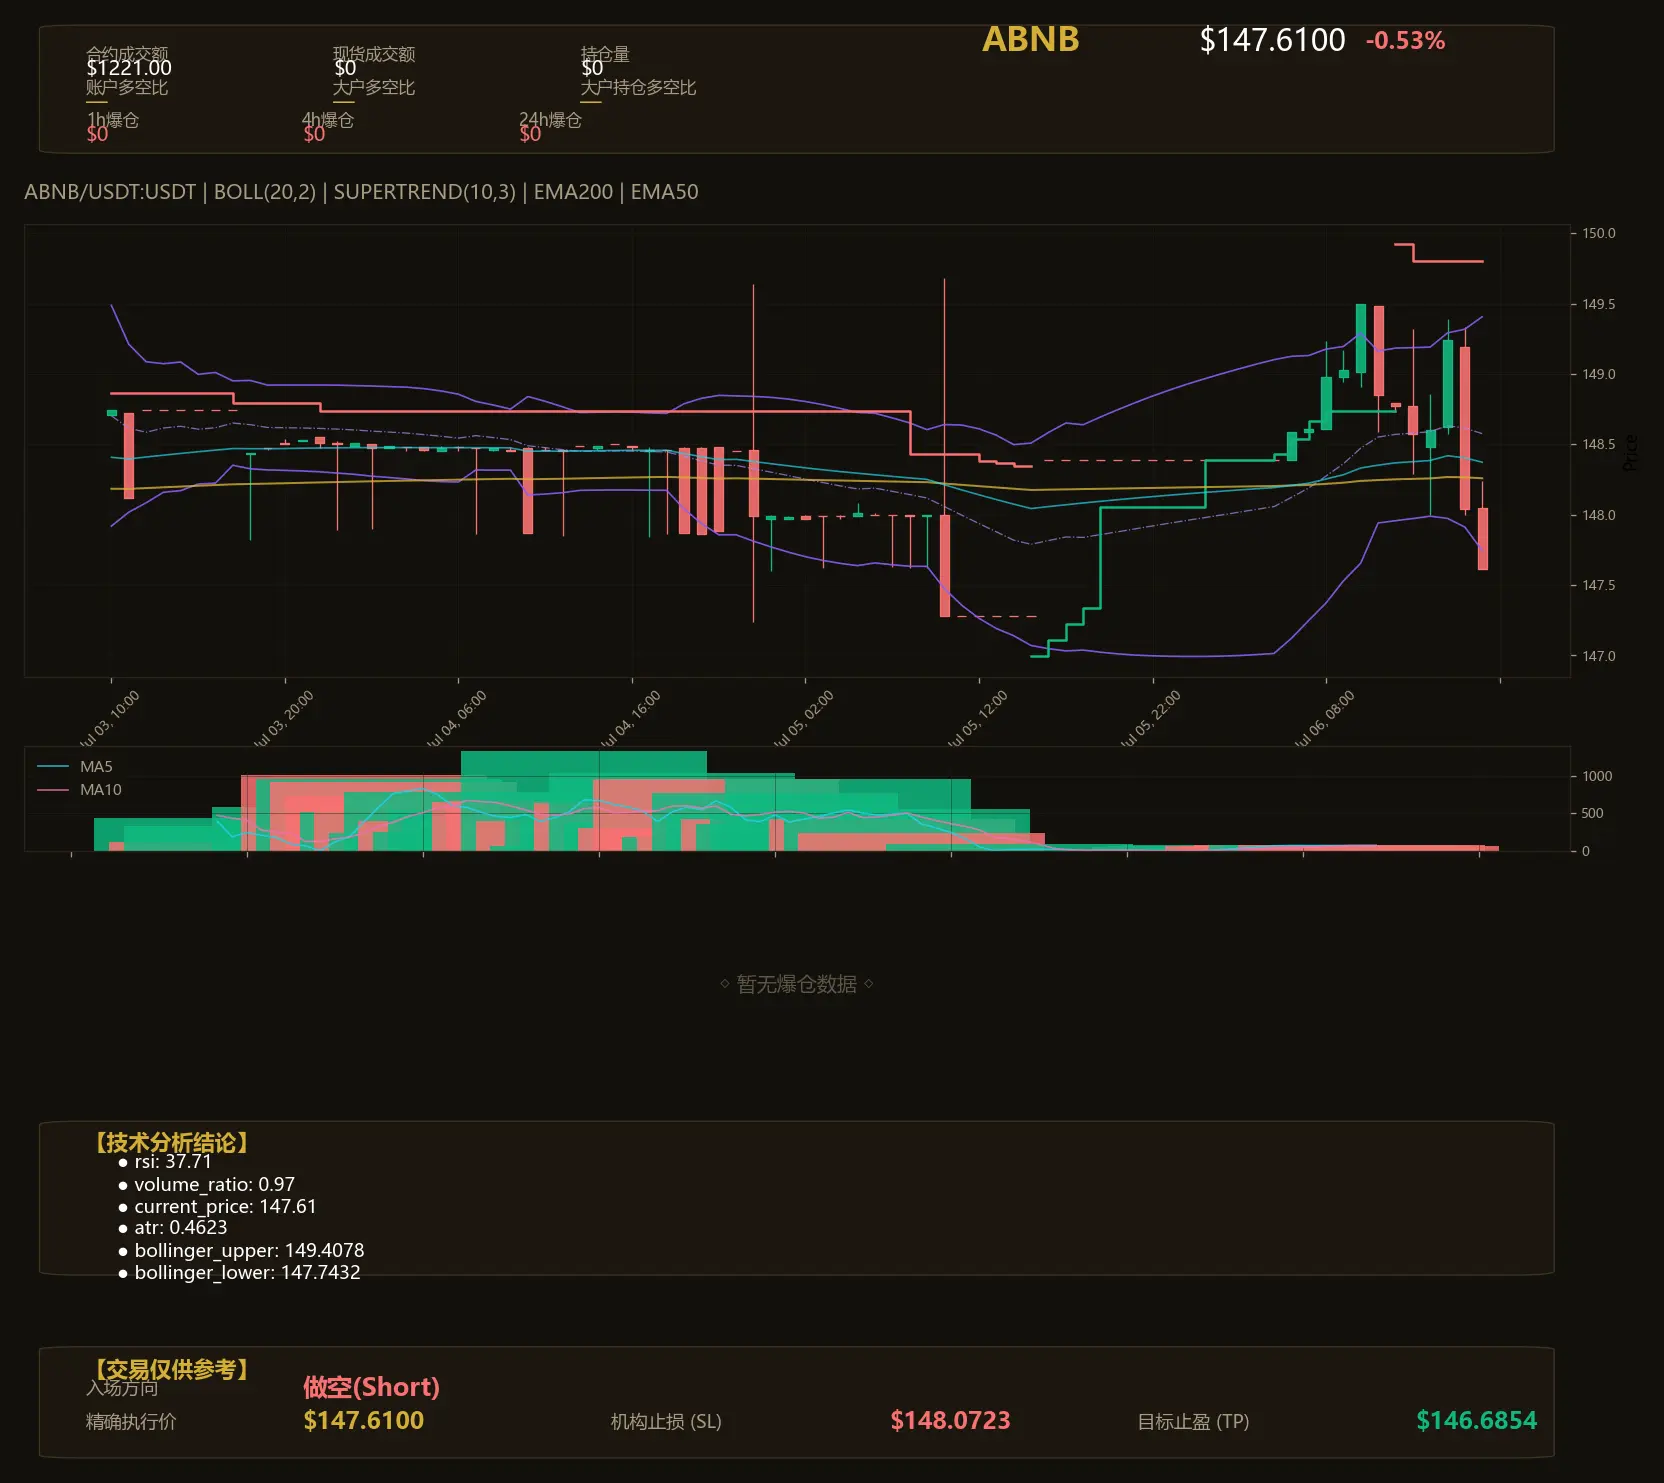The width and height of the screenshot is (1664, 1483).
Task: Click the 【交易仅供参考】 section heading
Action: [171, 1369]
